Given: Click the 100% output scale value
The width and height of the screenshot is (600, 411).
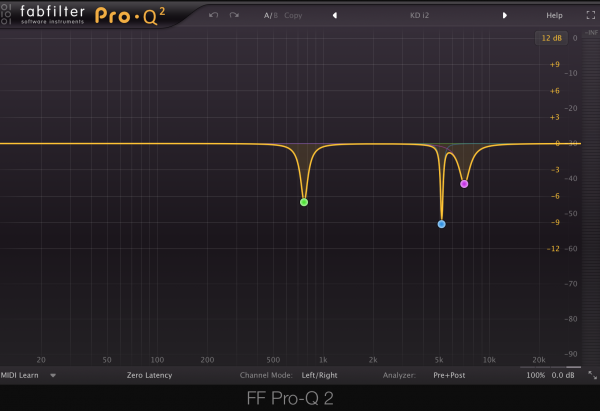Looking at the screenshot, I should [x=535, y=375].
